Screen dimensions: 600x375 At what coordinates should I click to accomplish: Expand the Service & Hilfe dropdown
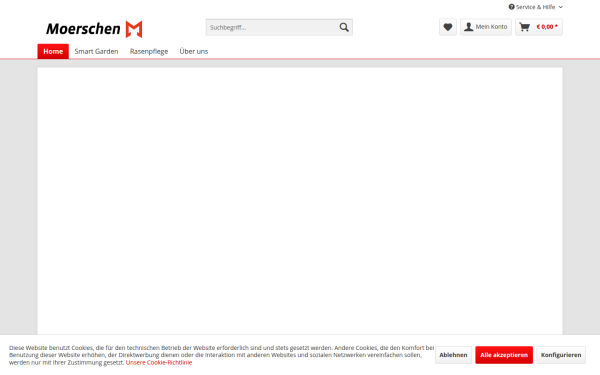535,7
